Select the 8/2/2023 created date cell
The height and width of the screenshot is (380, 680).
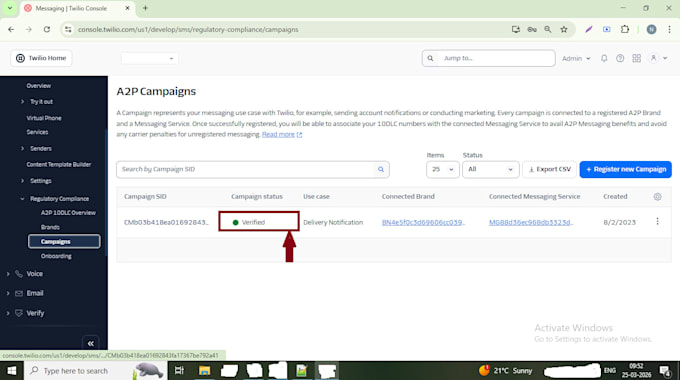click(x=619, y=222)
